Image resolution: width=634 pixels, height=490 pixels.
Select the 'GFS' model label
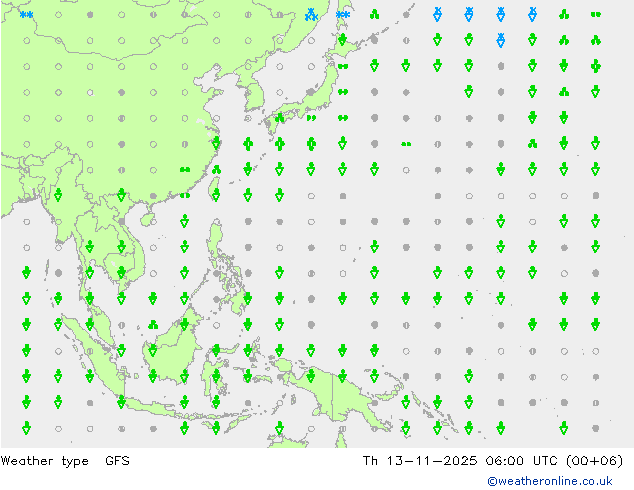tap(117, 460)
